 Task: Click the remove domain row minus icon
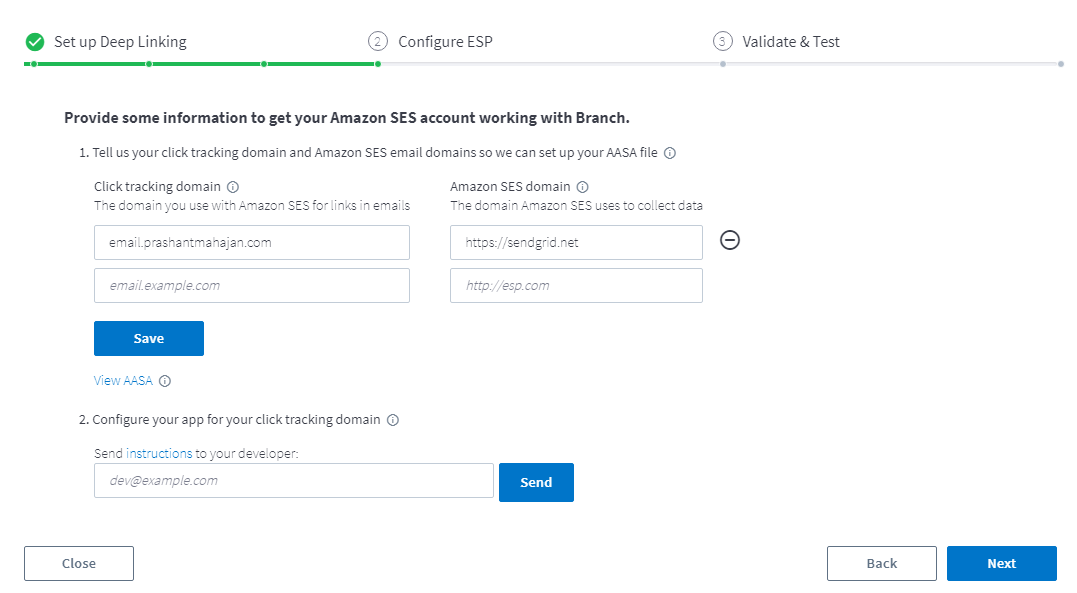[730, 240]
